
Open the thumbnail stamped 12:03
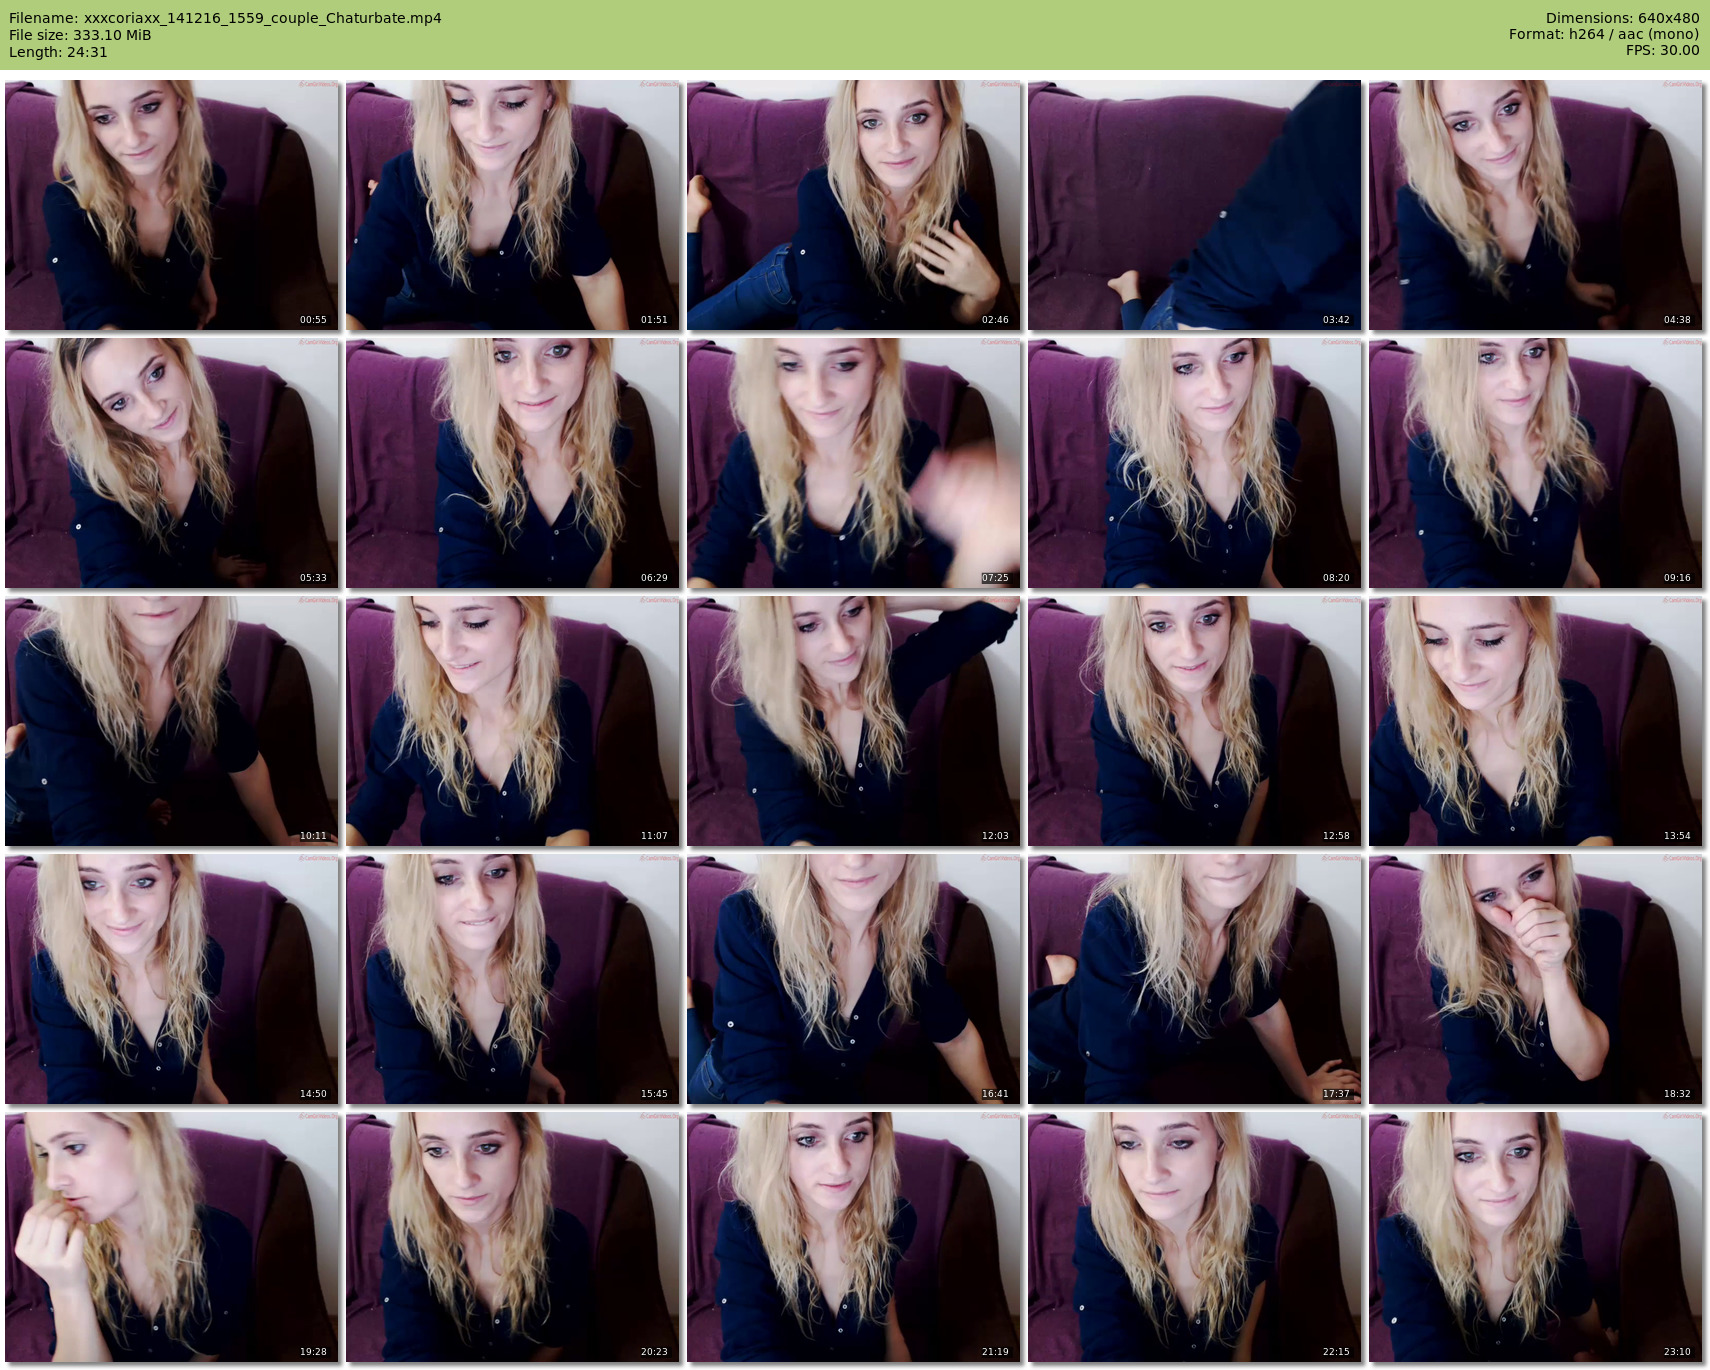point(854,721)
